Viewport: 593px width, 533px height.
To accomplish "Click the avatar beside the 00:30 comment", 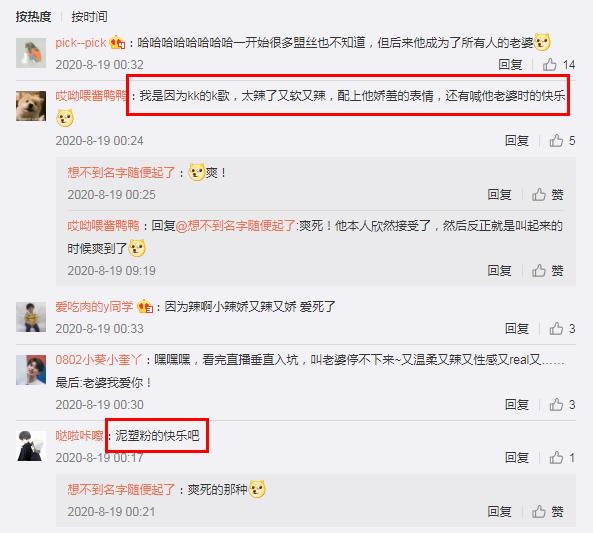I will pos(31,370).
